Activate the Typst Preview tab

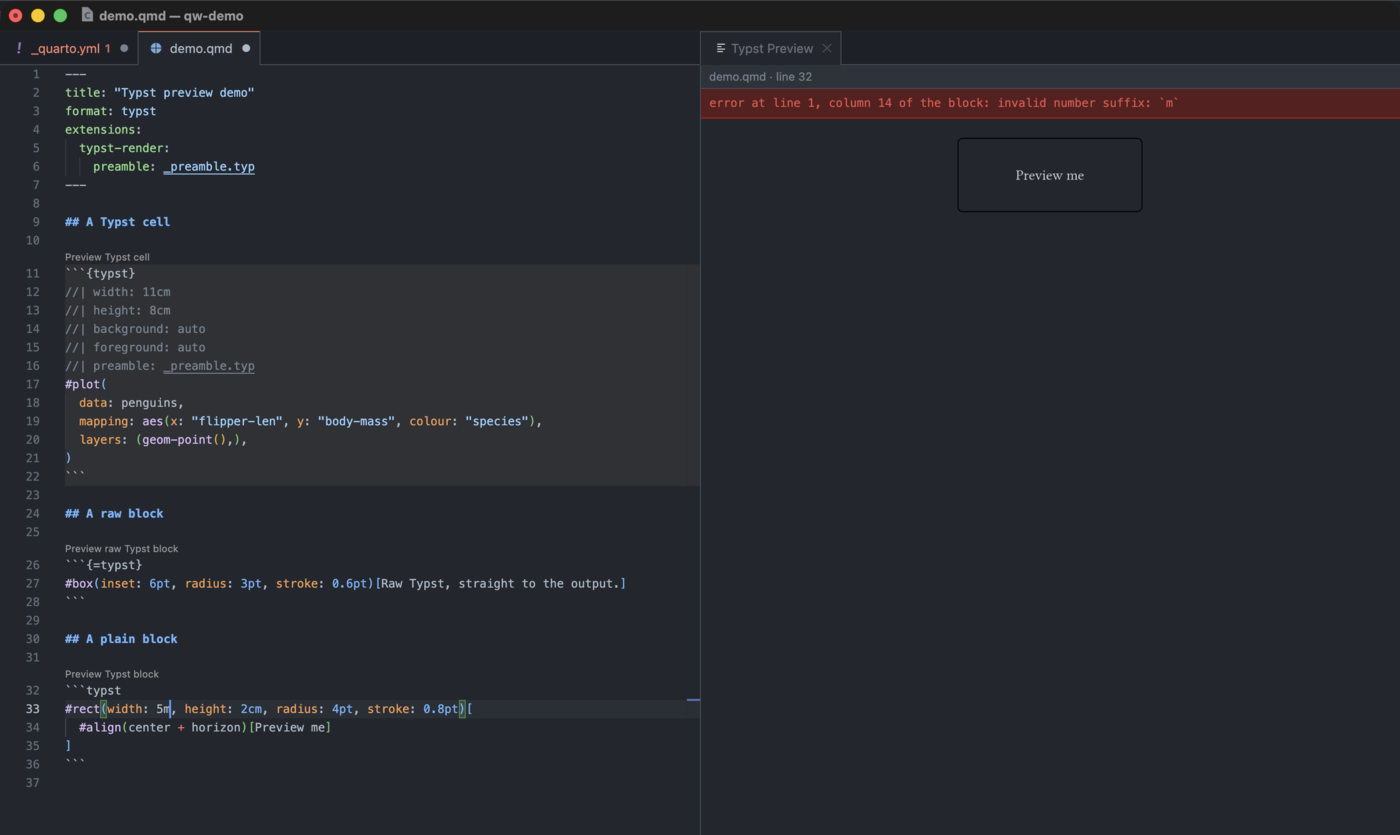coord(771,48)
